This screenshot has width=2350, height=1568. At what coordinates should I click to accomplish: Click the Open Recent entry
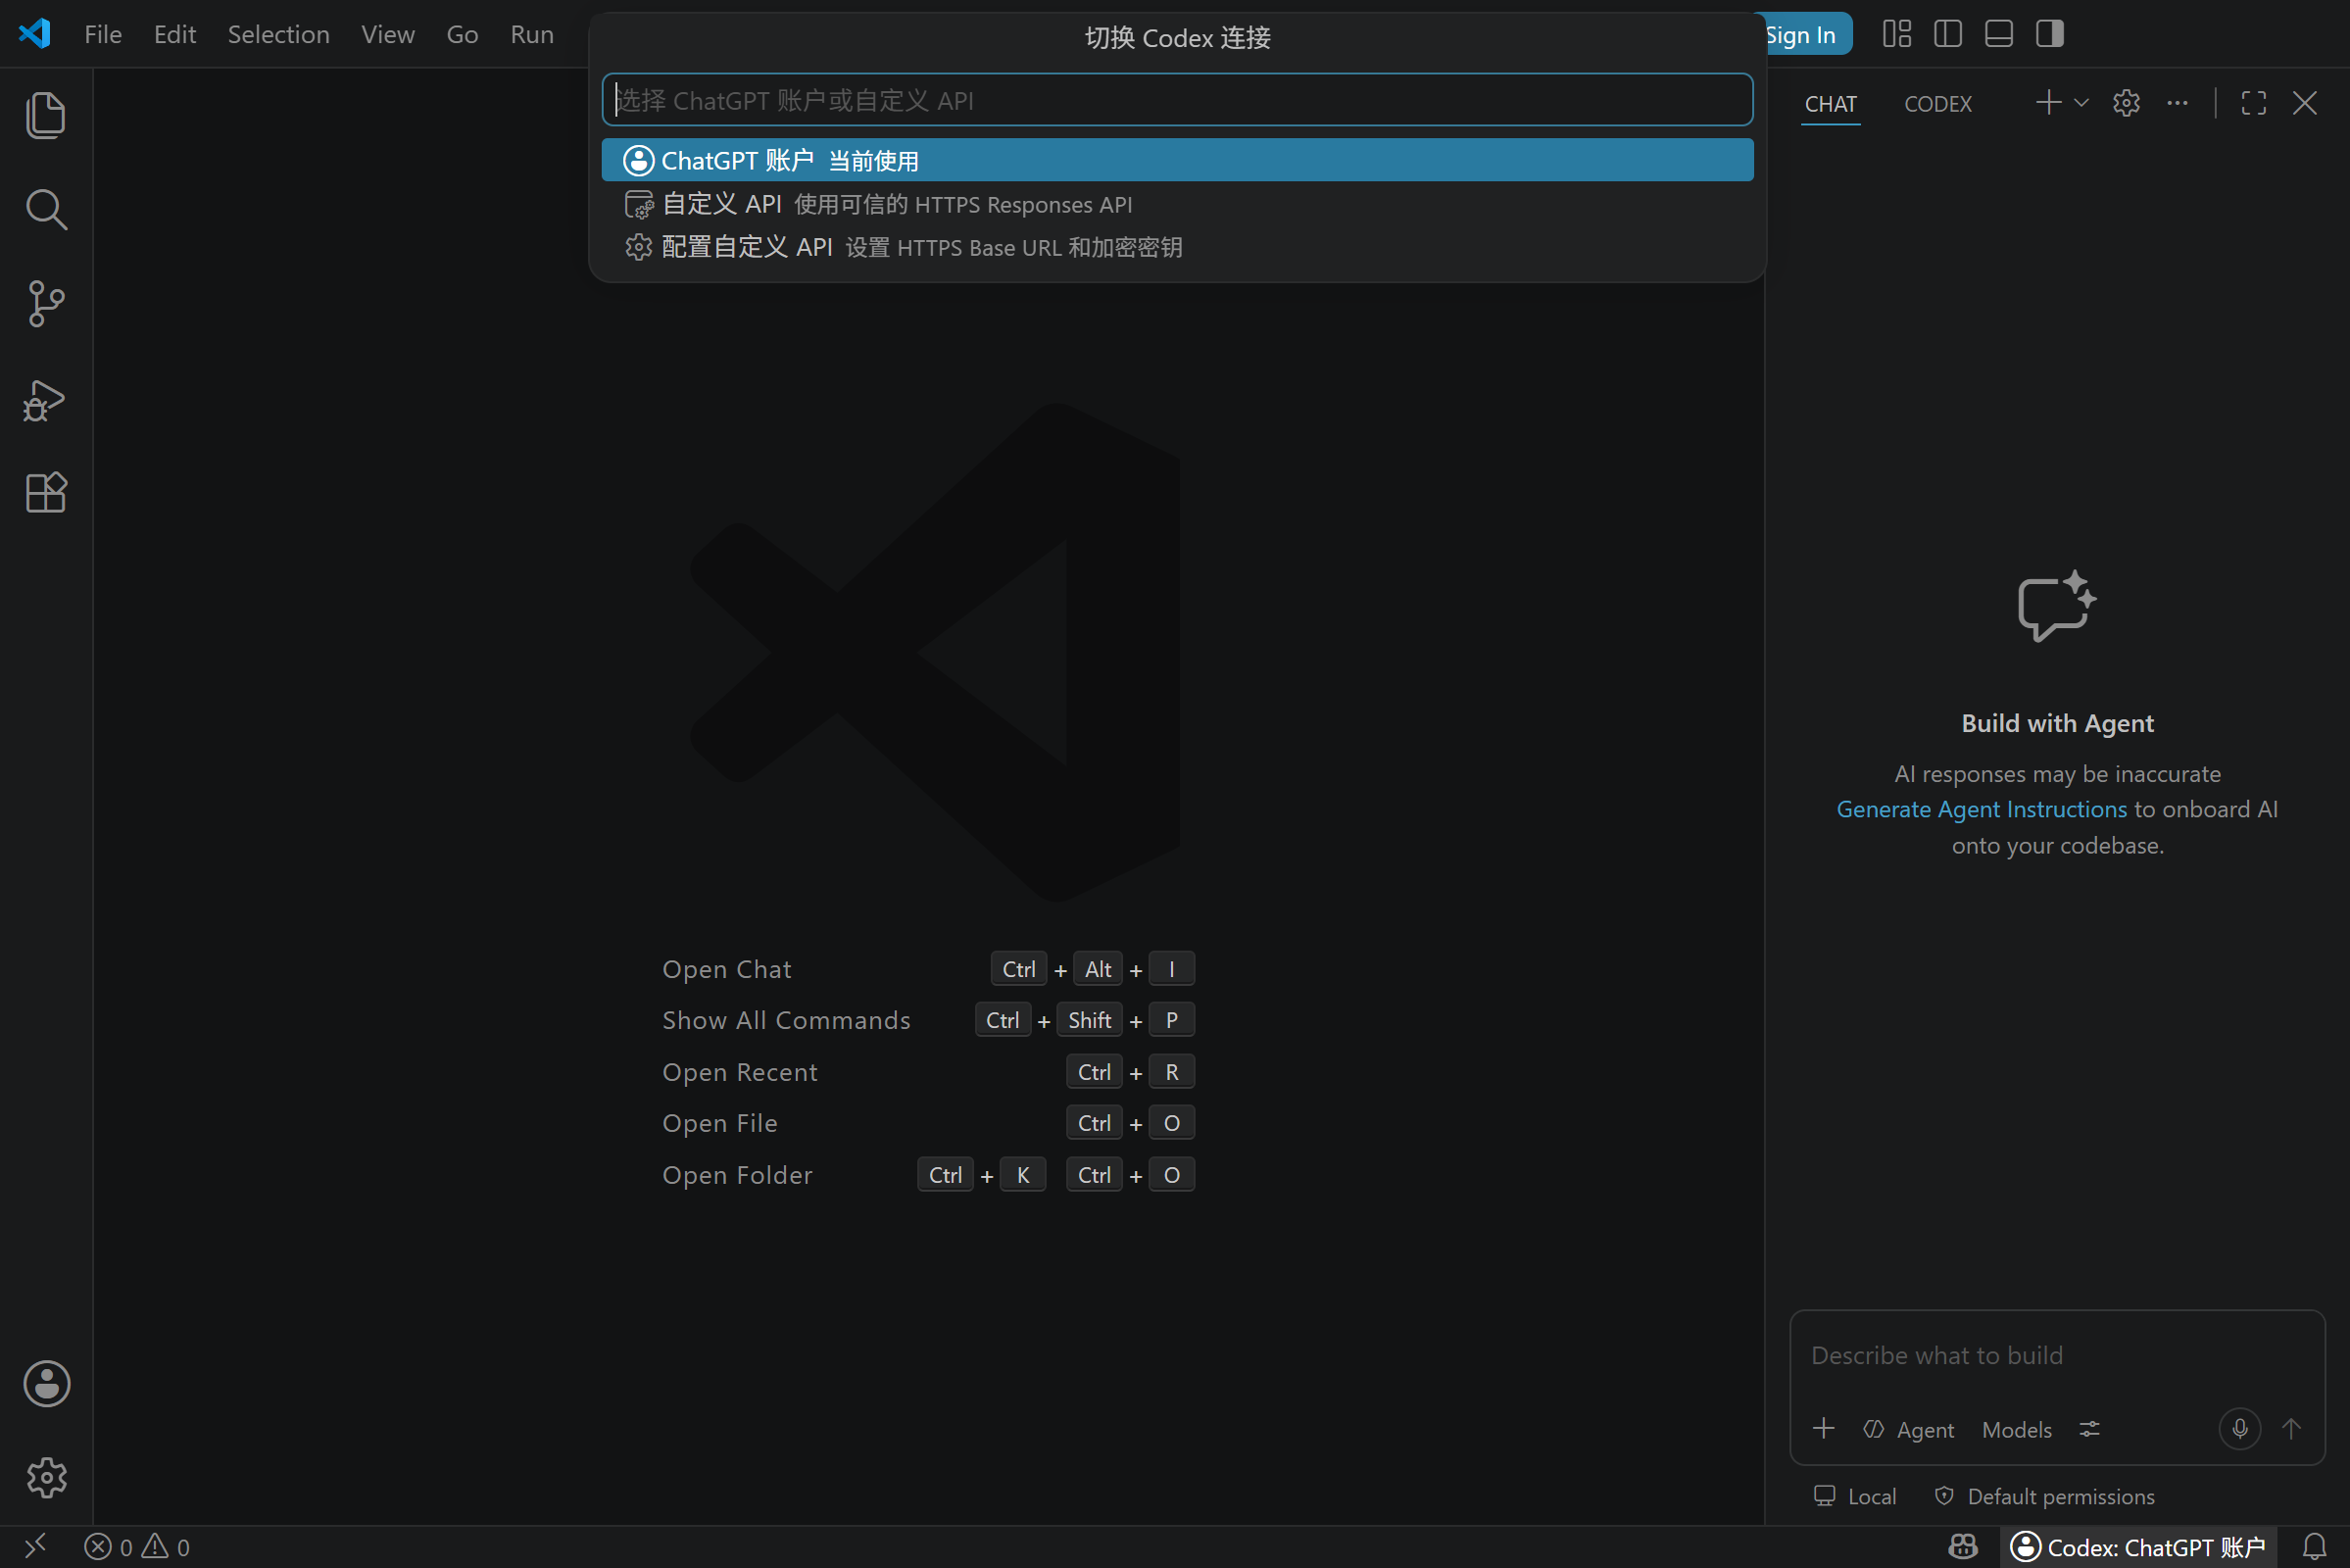click(740, 1072)
